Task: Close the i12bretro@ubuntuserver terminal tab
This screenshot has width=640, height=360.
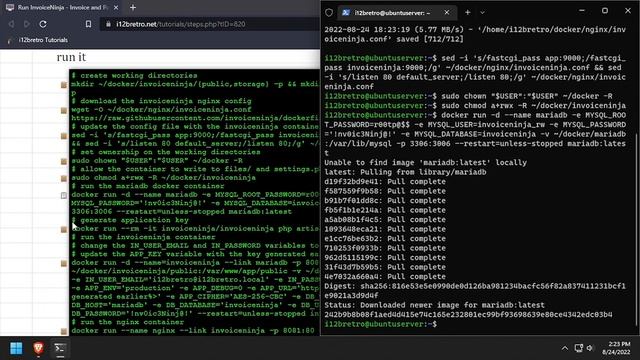Action: [x=447, y=13]
